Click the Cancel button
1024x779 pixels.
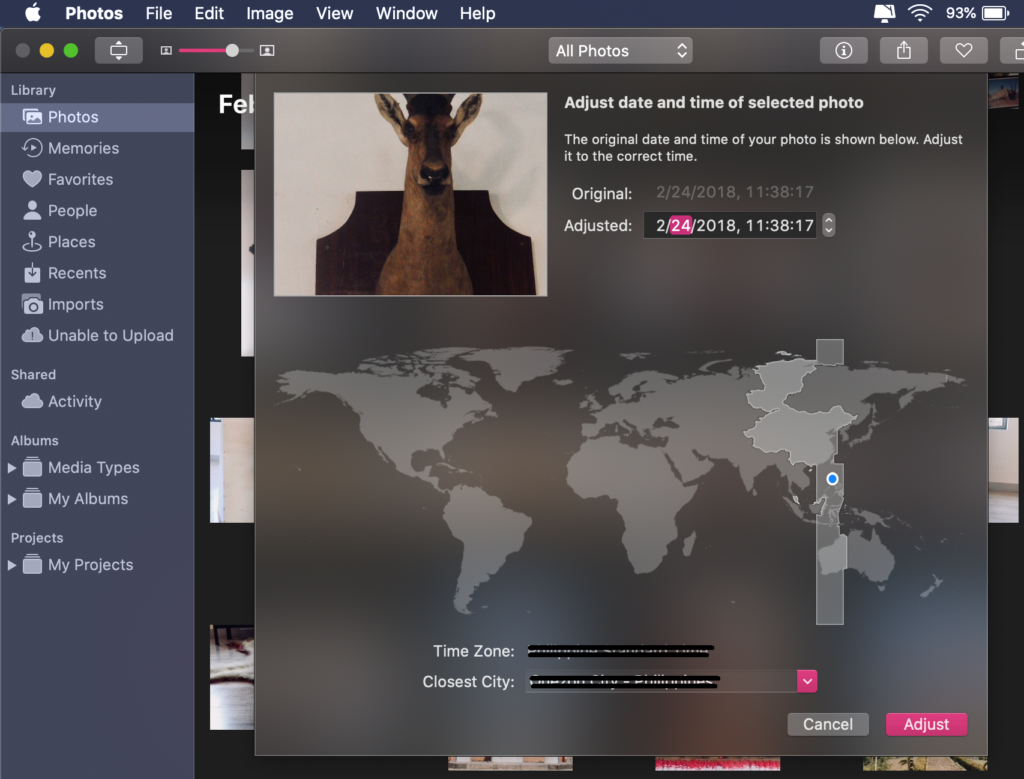click(827, 724)
